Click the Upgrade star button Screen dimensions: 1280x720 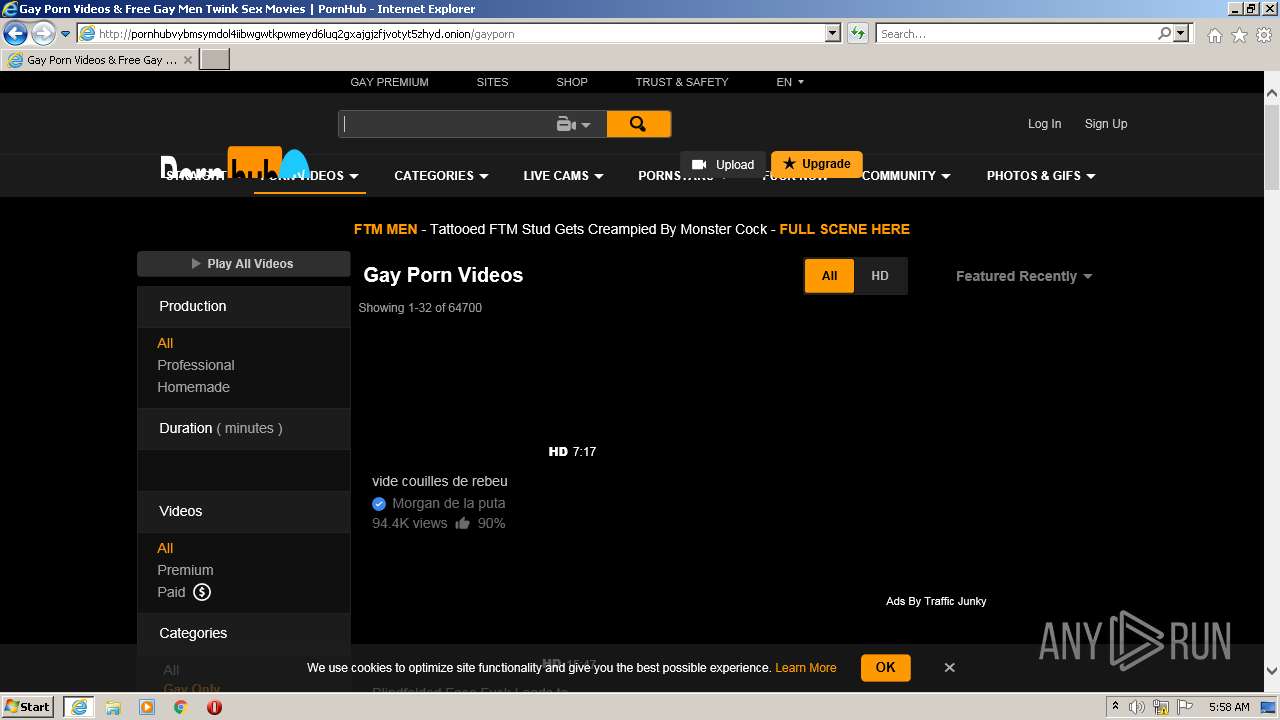pos(817,163)
